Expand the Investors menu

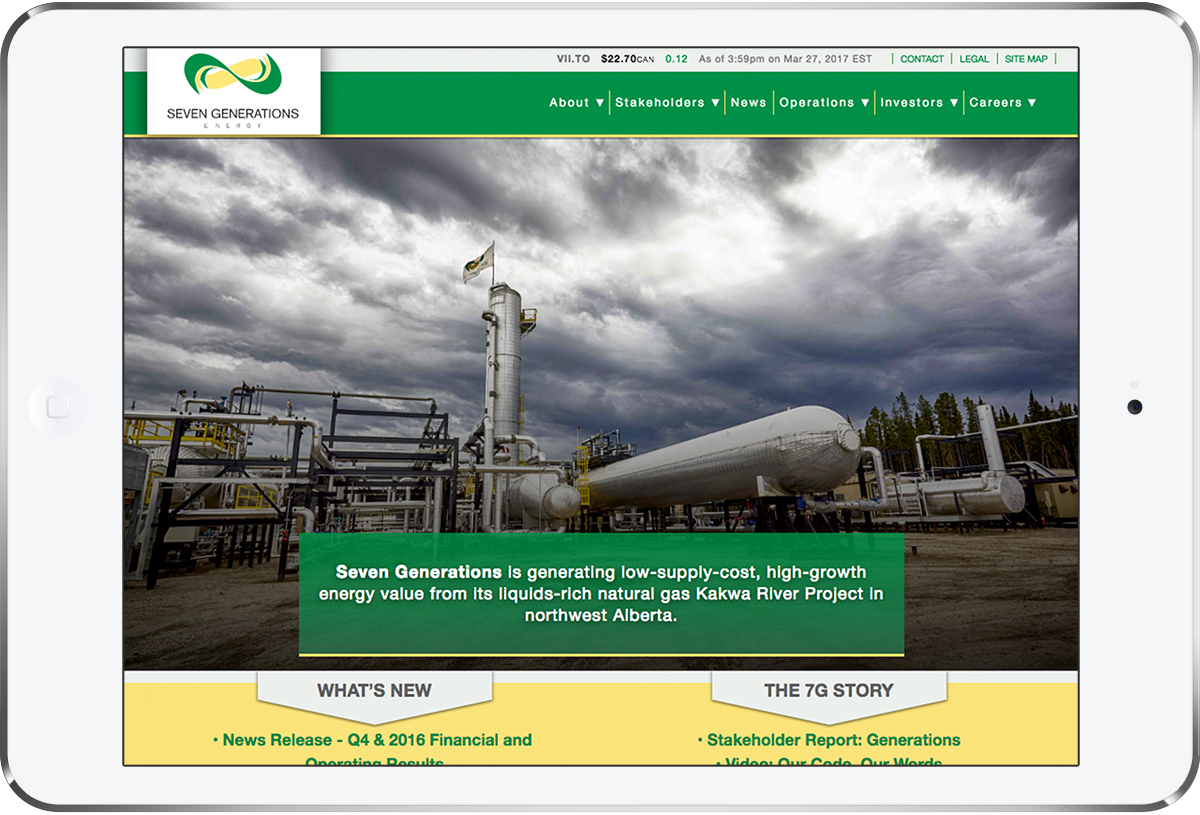[920, 102]
